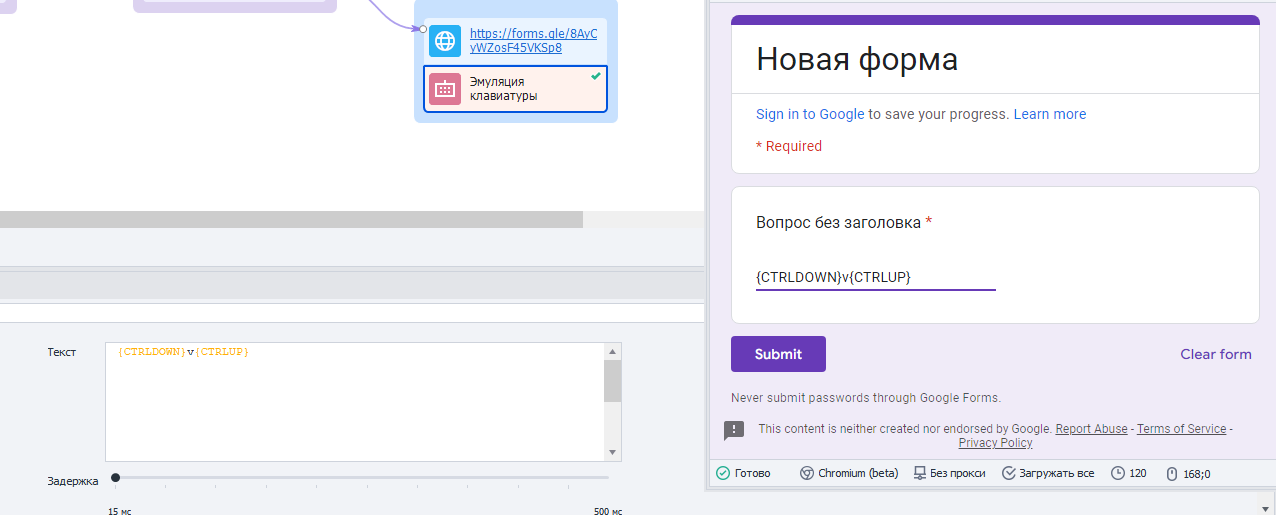Click the keyboard emulation action icon
Viewport: 1276px width, 515px height.
point(445,89)
